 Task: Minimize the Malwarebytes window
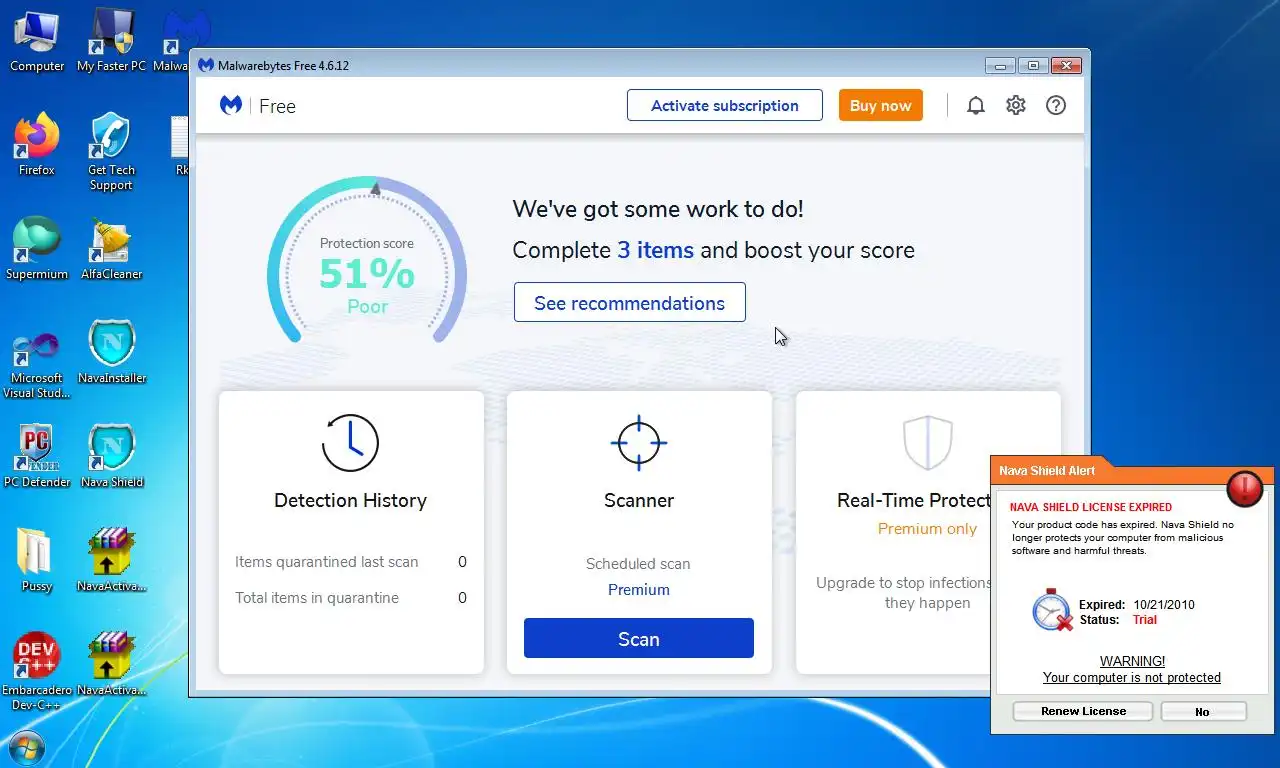[x=1000, y=66]
